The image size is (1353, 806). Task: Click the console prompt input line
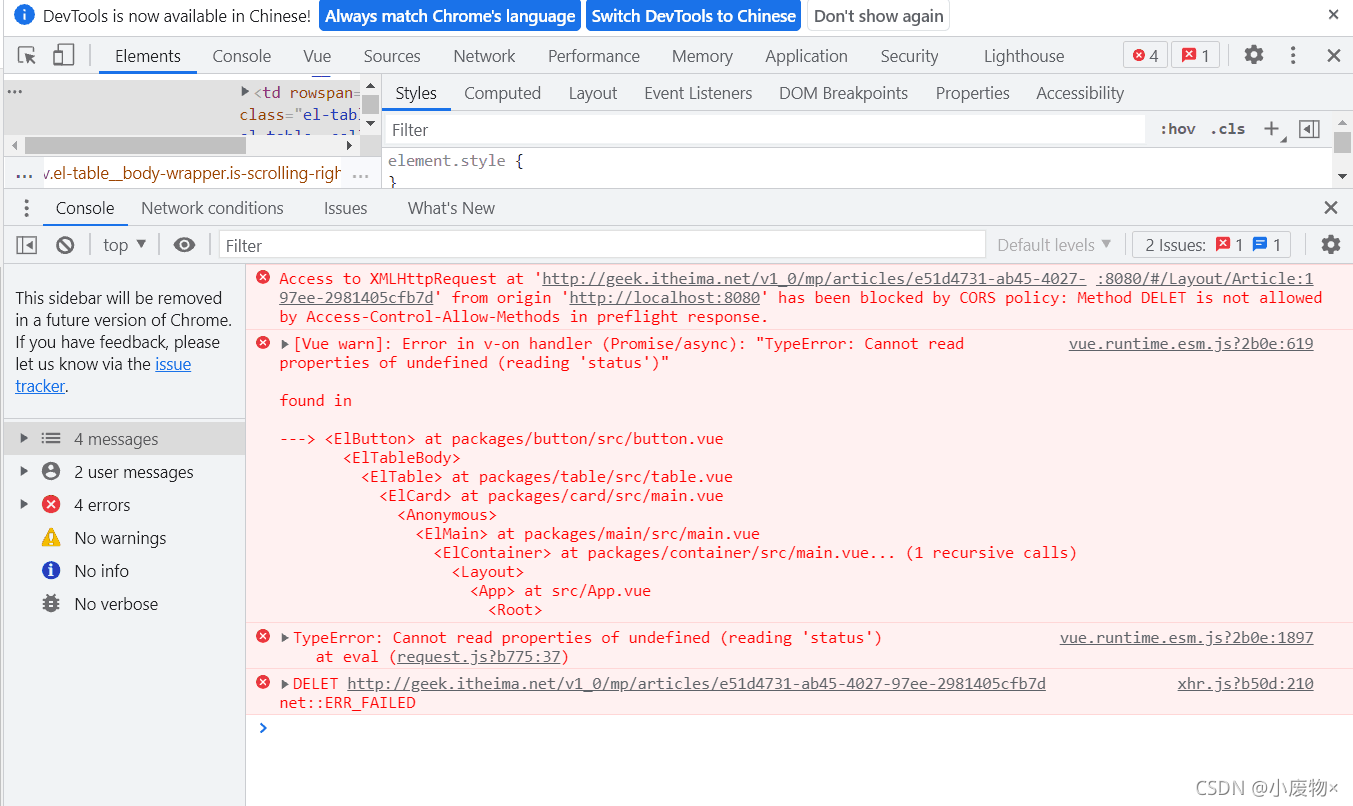800,728
